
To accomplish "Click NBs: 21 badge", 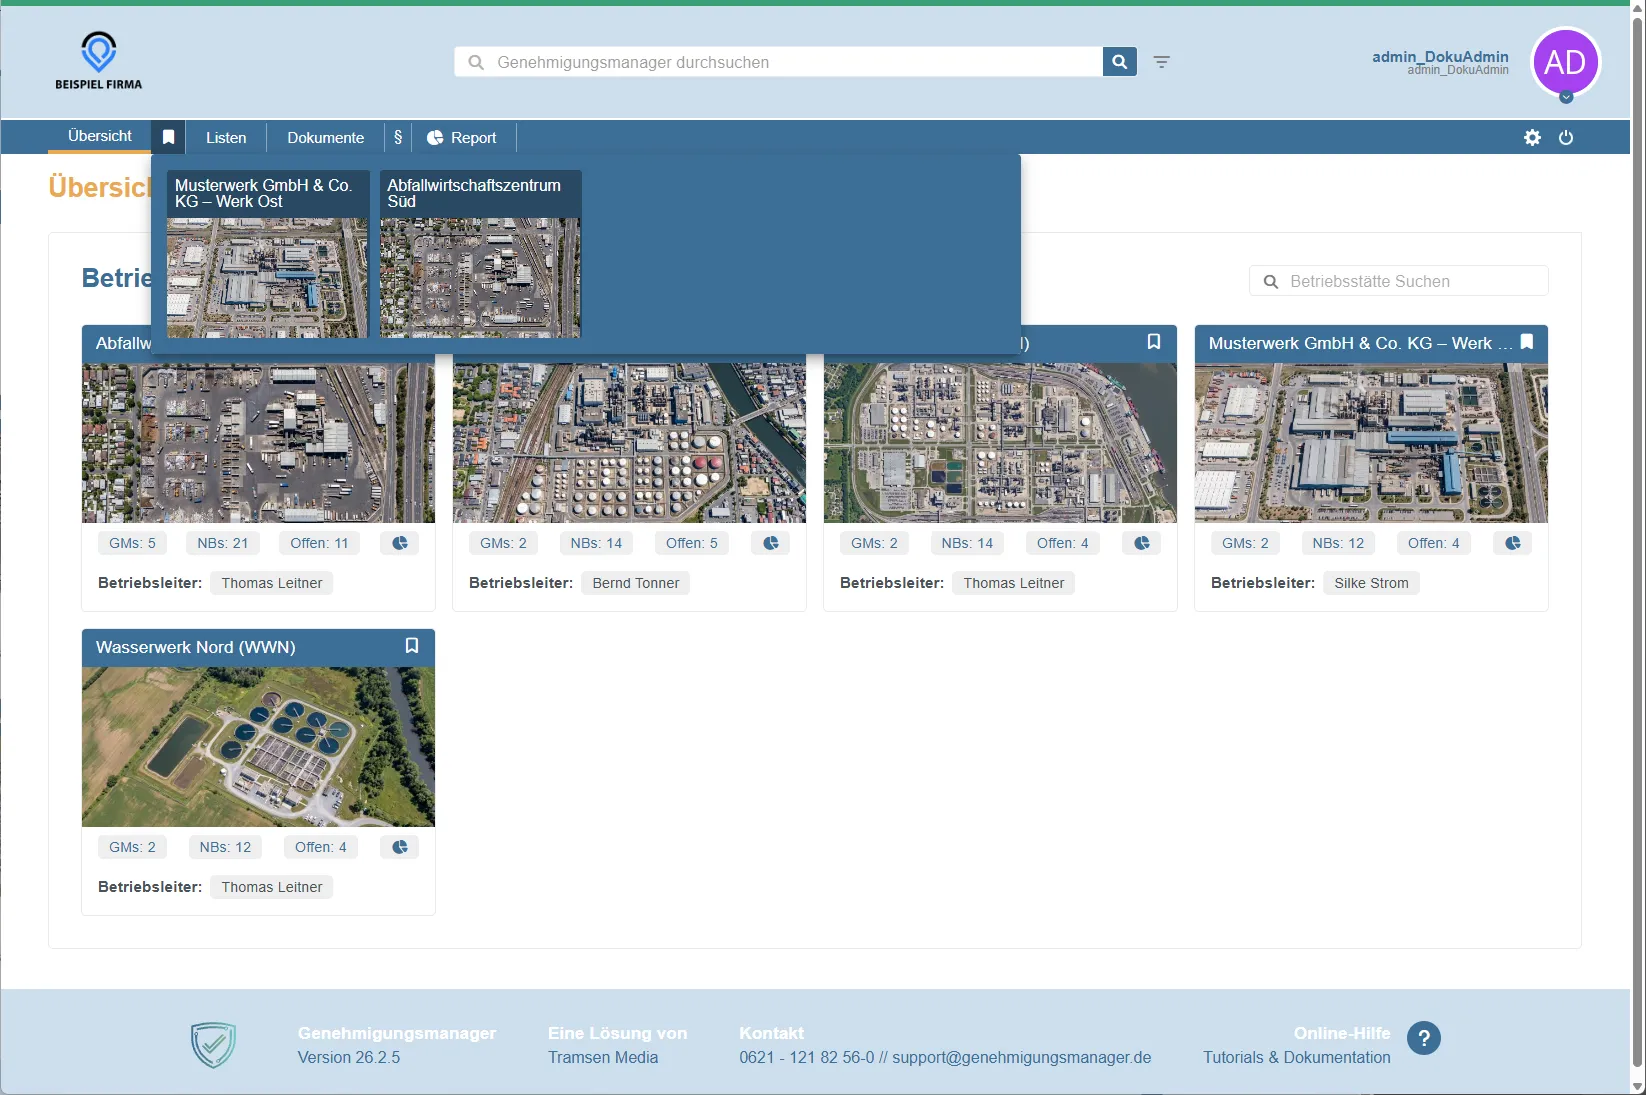I will 223,543.
